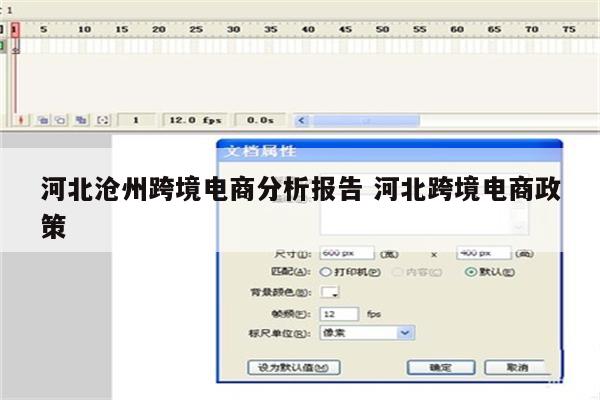Click frame 20 on the timeline ruler

tap(159, 29)
